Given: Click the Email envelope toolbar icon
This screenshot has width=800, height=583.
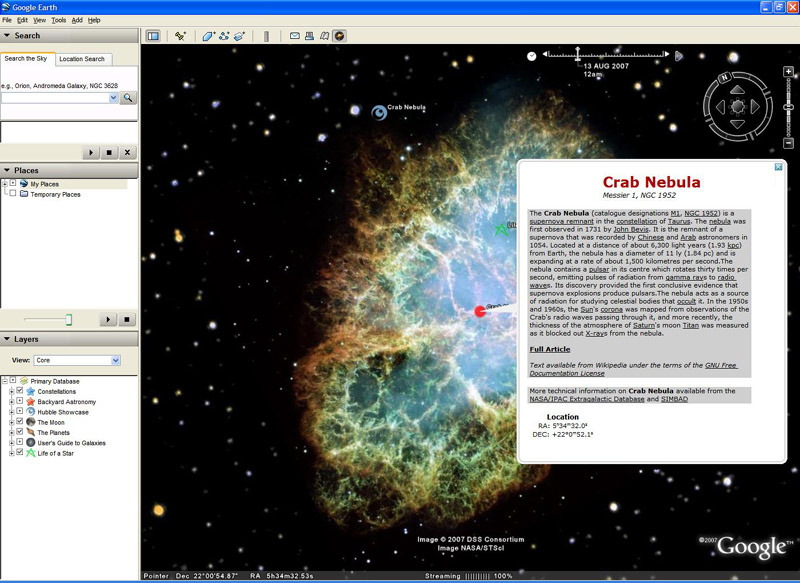Looking at the screenshot, I should [295, 36].
